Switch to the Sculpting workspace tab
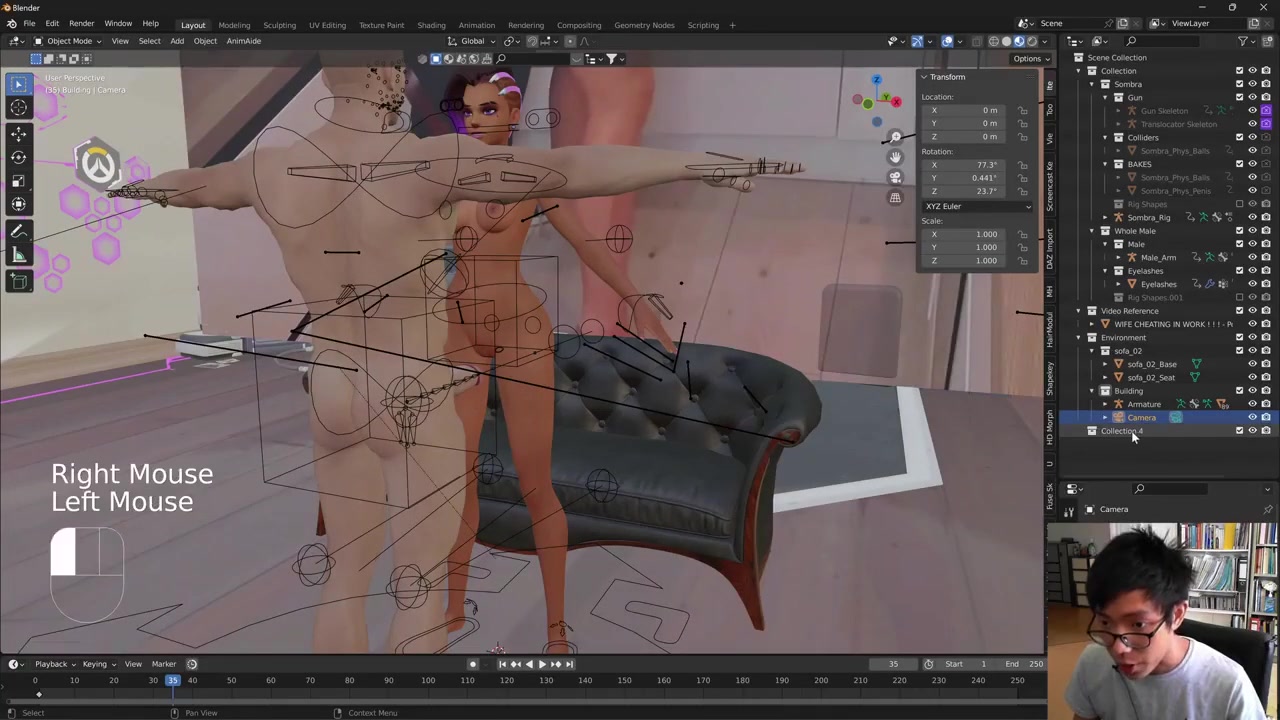Screen dimensions: 1280x720 (x=279, y=25)
